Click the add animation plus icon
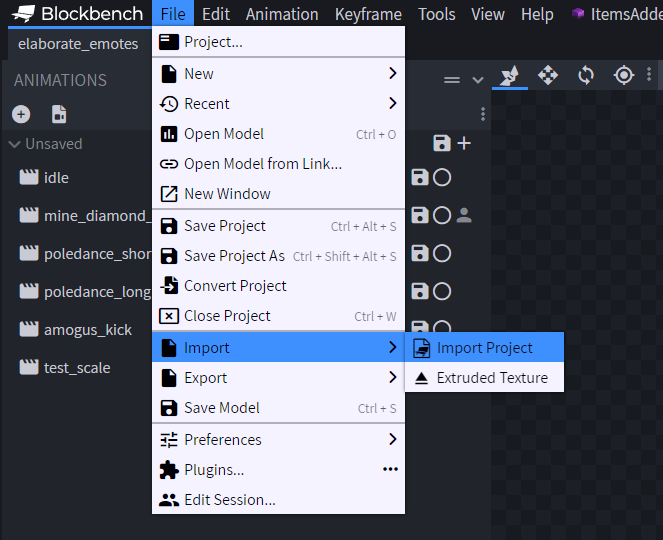663x540 pixels. 21,114
